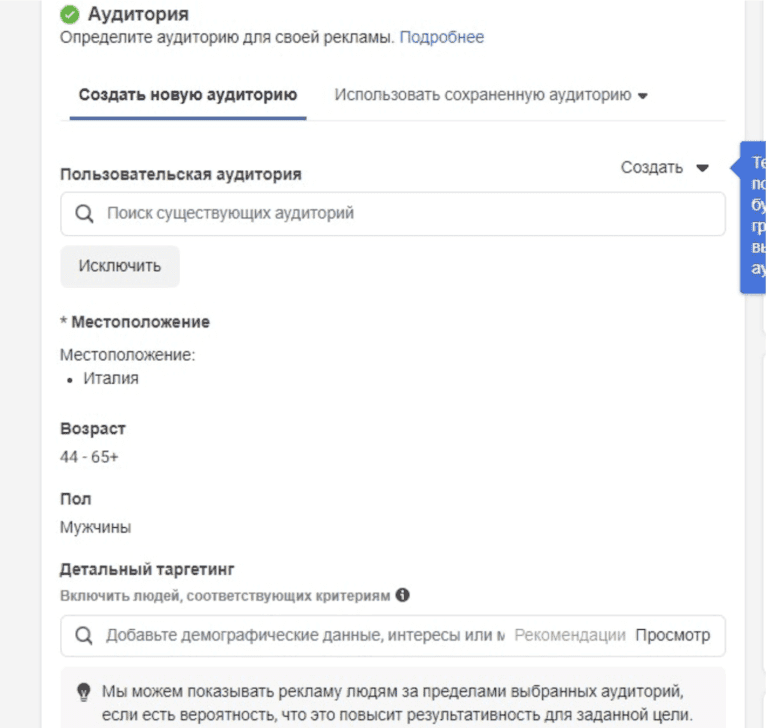The image size is (768, 728).
Task: Click the magnifier icon in existing audiences search
Action: pyautogui.click(x=84, y=214)
